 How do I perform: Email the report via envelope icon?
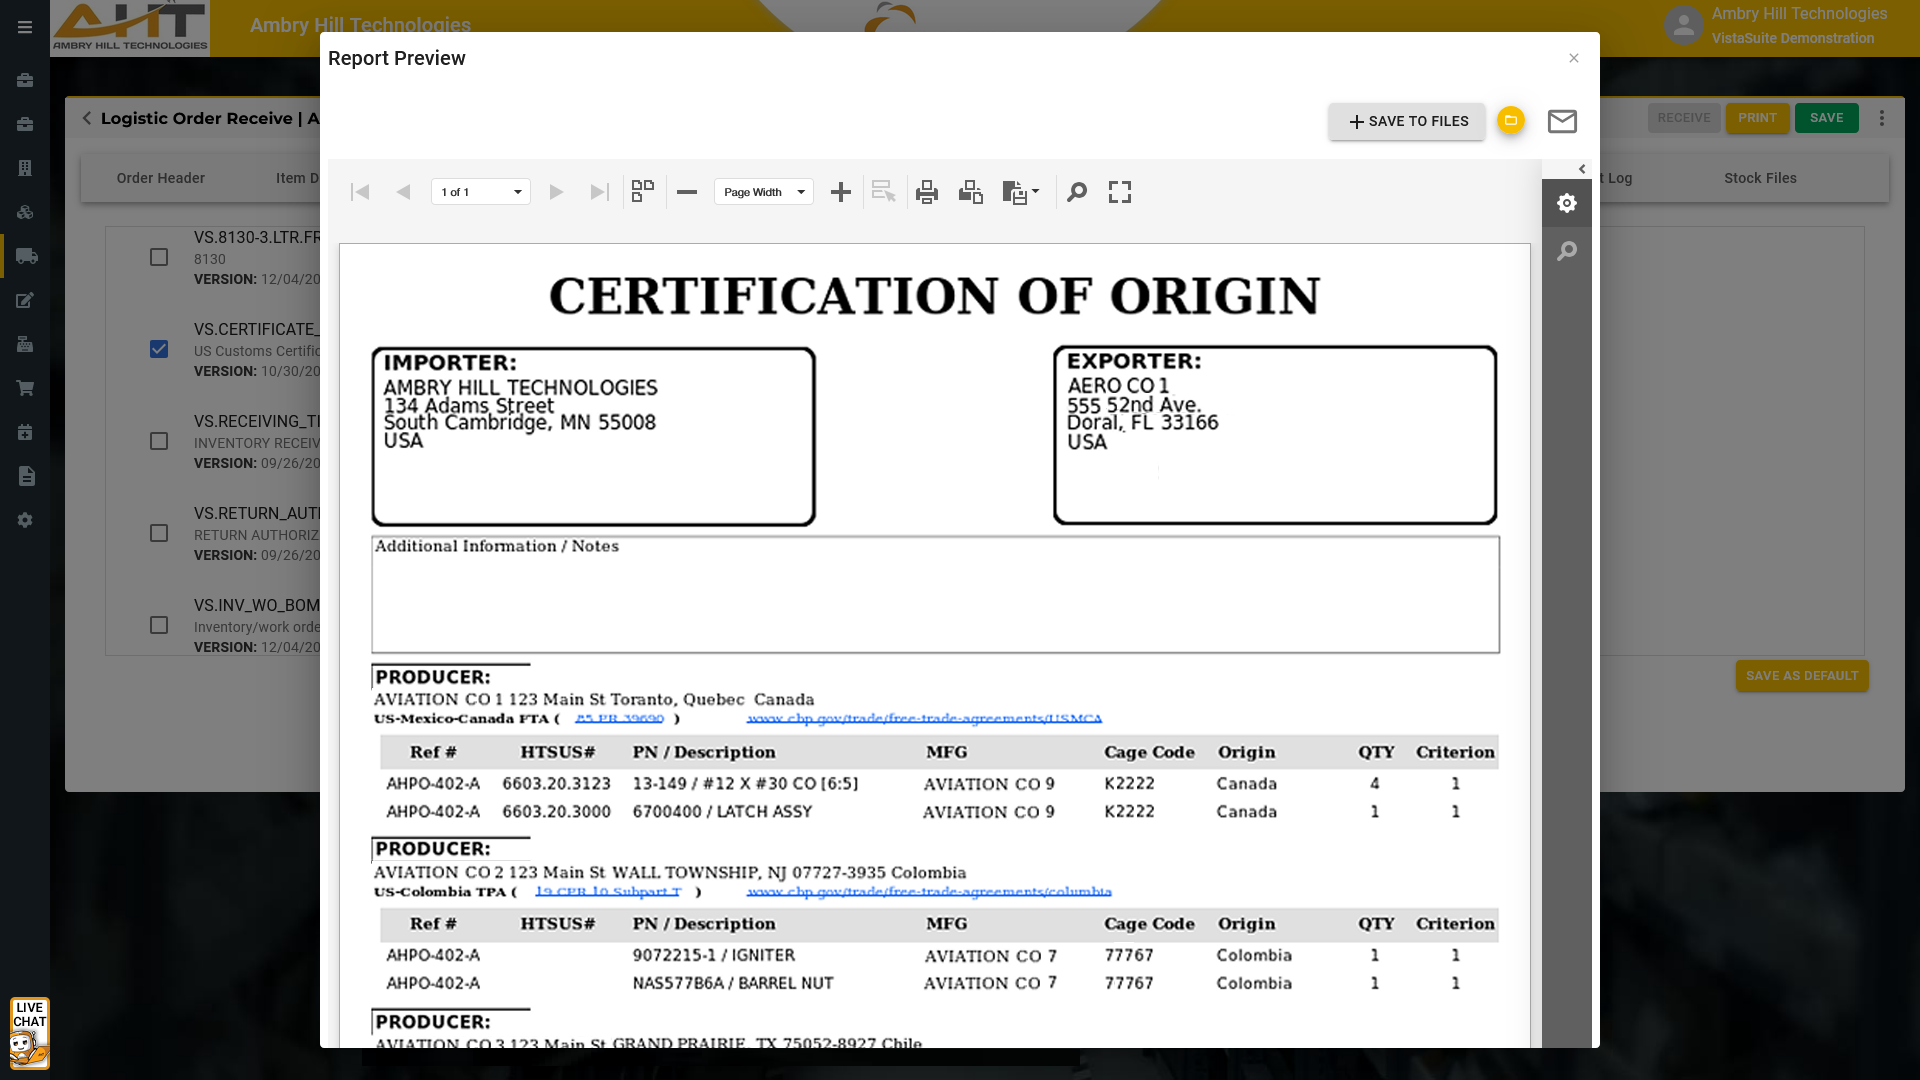tap(1562, 121)
